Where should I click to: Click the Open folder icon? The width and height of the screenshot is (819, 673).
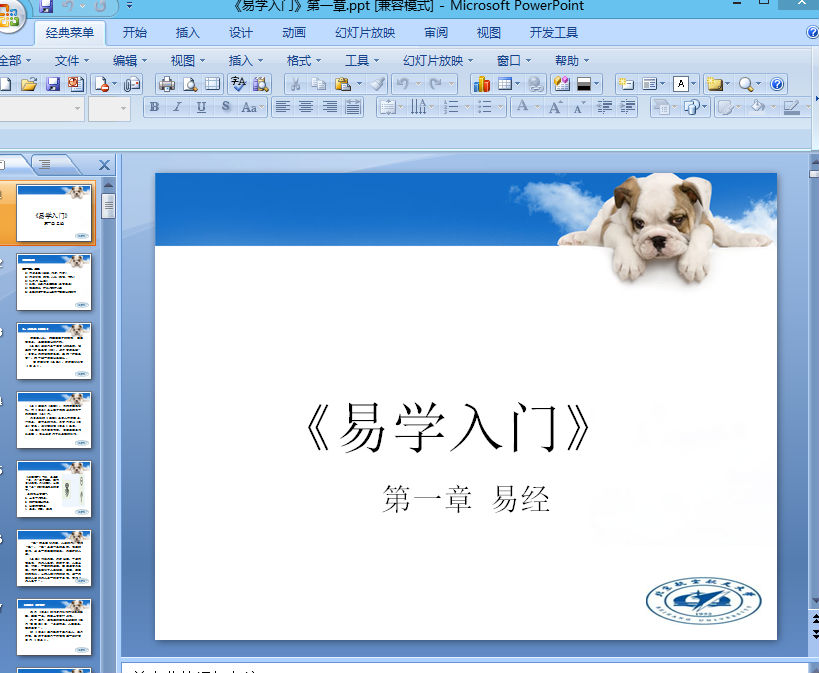[29, 84]
